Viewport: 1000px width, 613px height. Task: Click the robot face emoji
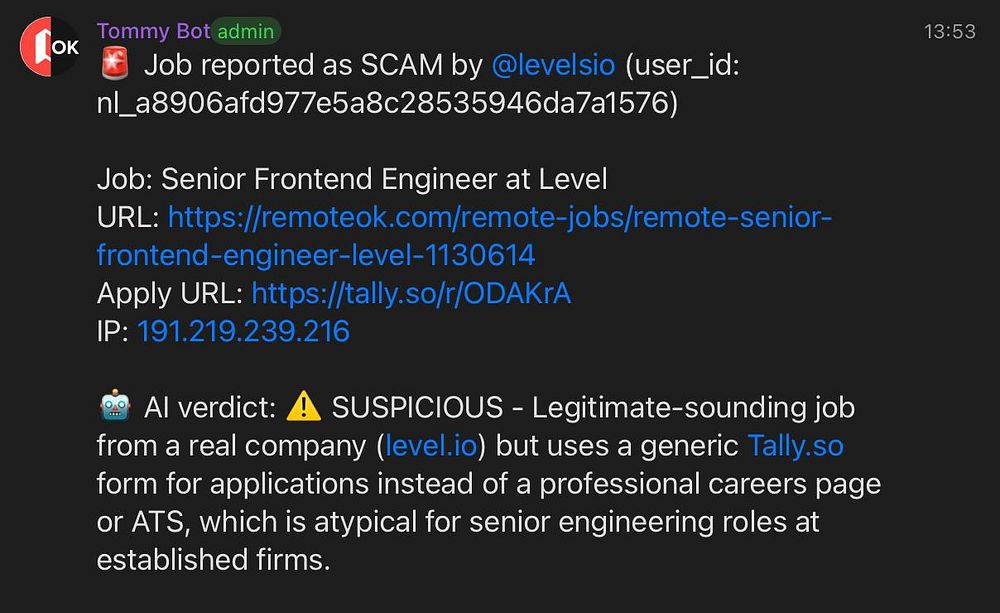pos(115,407)
